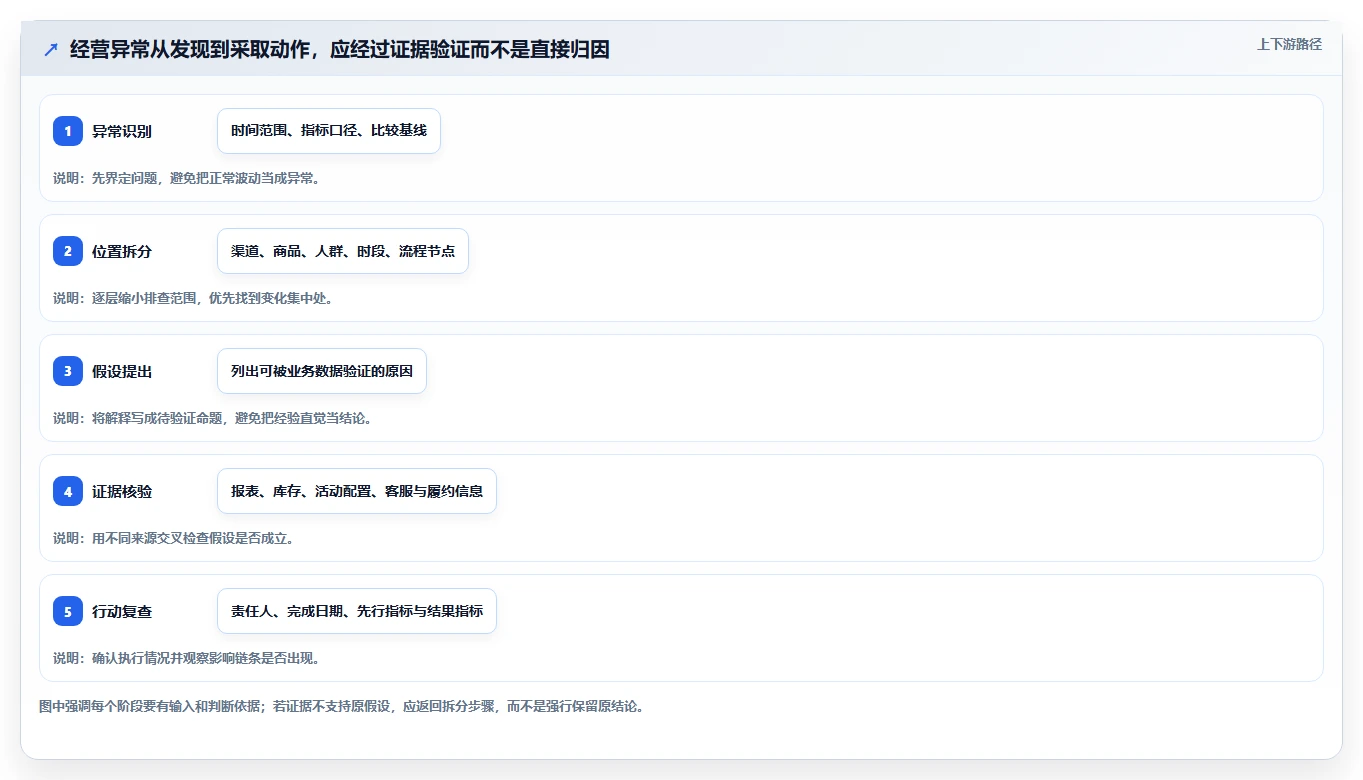Click step number 2 badge for 位置拆分
This screenshot has height=780, width=1363.
point(68,251)
